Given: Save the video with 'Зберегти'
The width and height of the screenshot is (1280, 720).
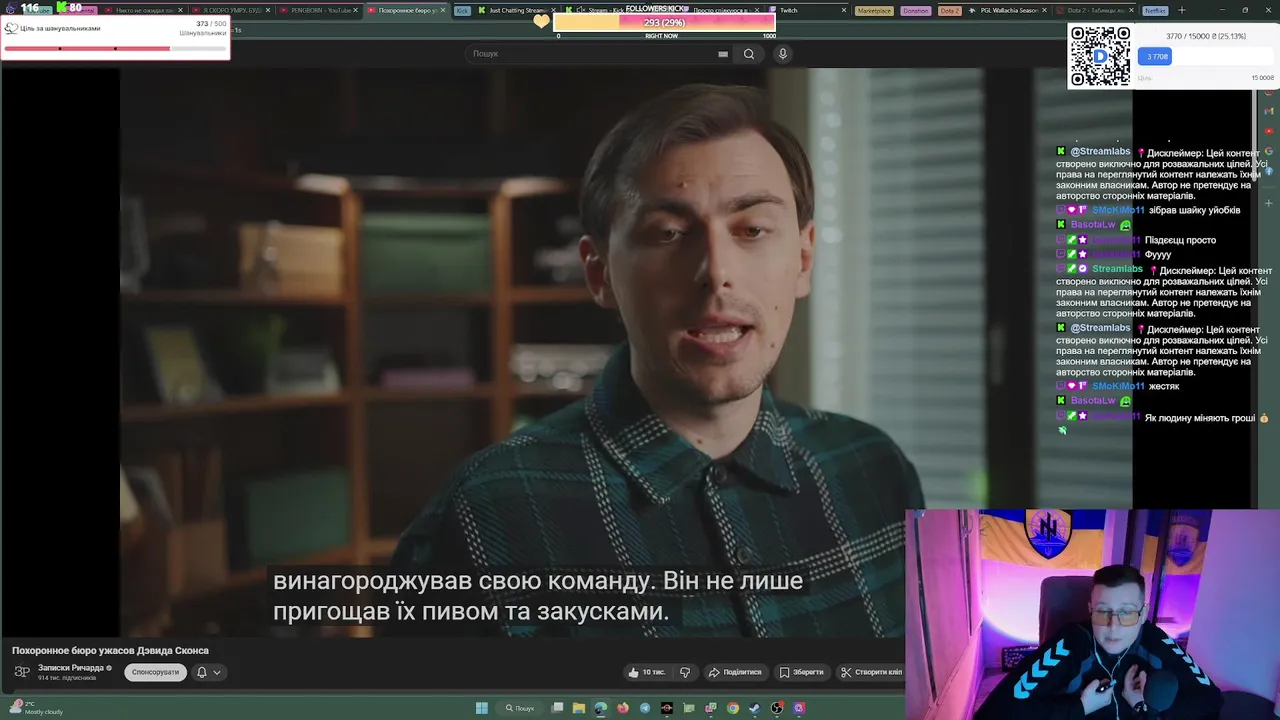Looking at the screenshot, I should [x=801, y=672].
